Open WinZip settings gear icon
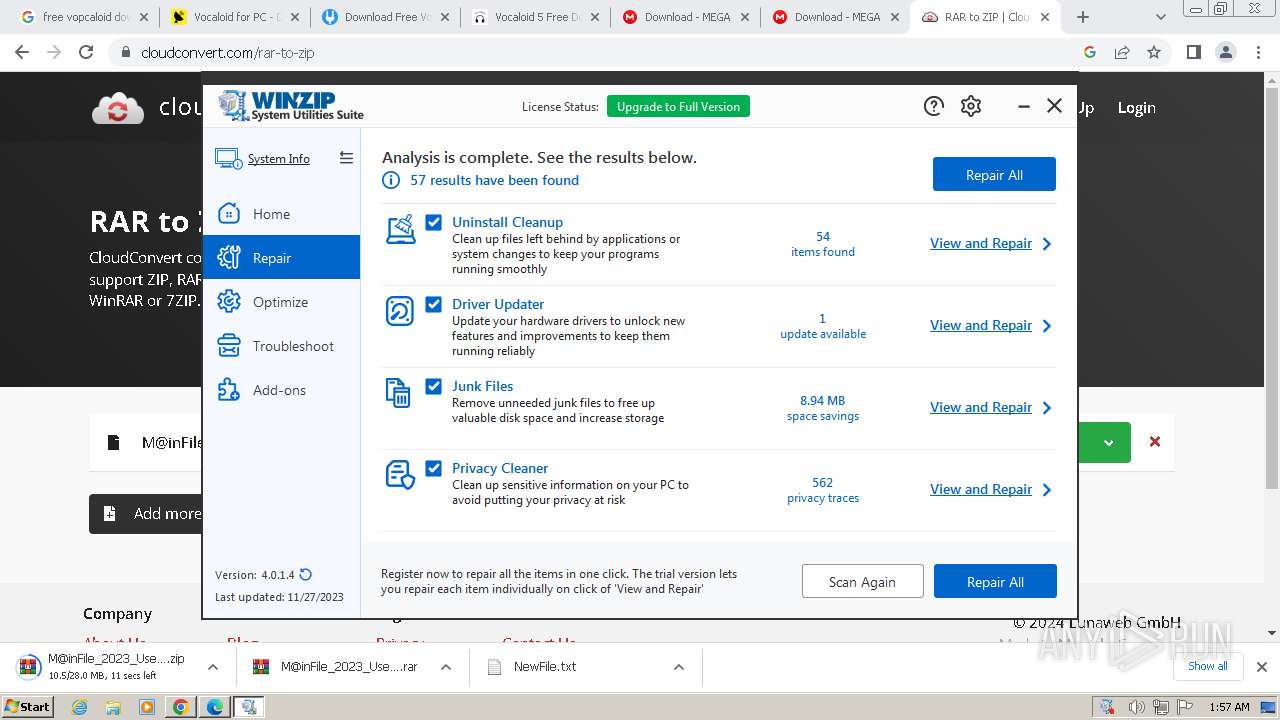The image size is (1280, 720). [971, 106]
